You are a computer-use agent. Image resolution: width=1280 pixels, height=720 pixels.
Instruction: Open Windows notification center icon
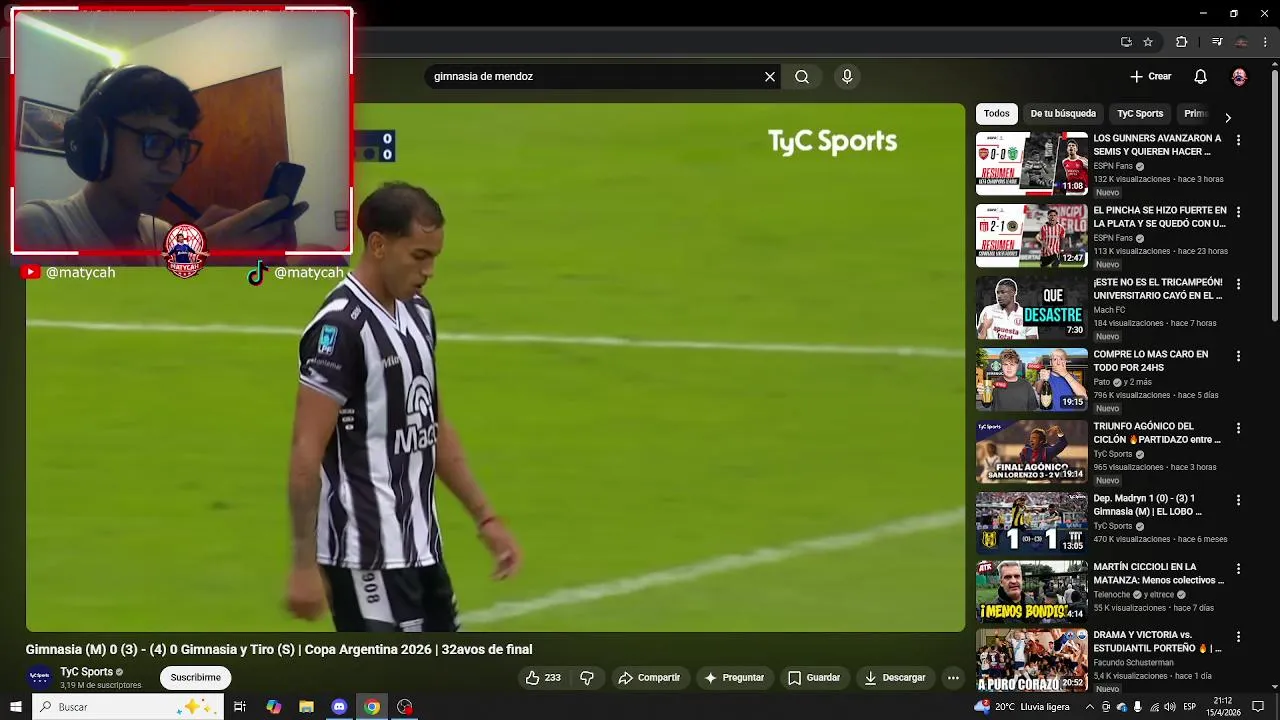[x=1258, y=707]
